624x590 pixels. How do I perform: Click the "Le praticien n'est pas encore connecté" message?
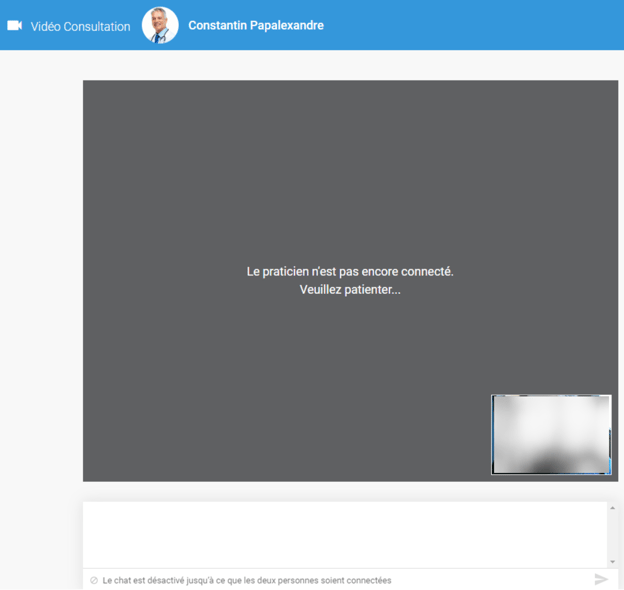tap(350, 272)
